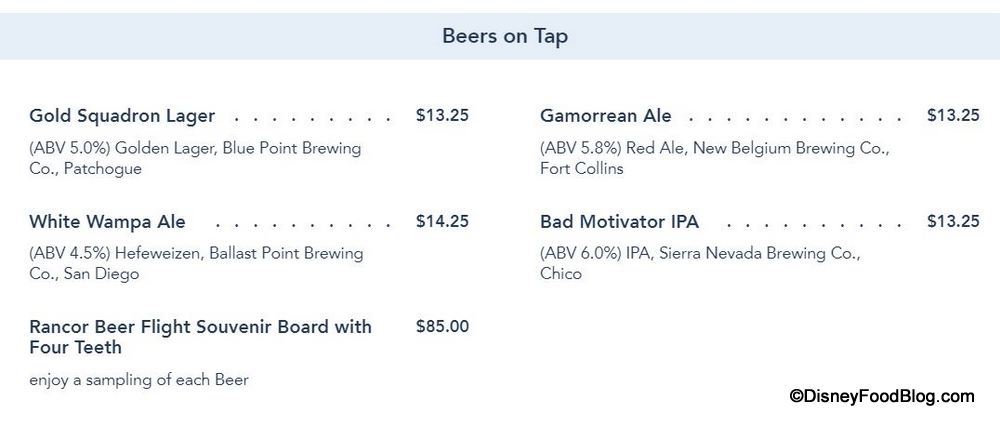
Task: Select the Gamorrean Ale menu item
Action: [x=605, y=116]
